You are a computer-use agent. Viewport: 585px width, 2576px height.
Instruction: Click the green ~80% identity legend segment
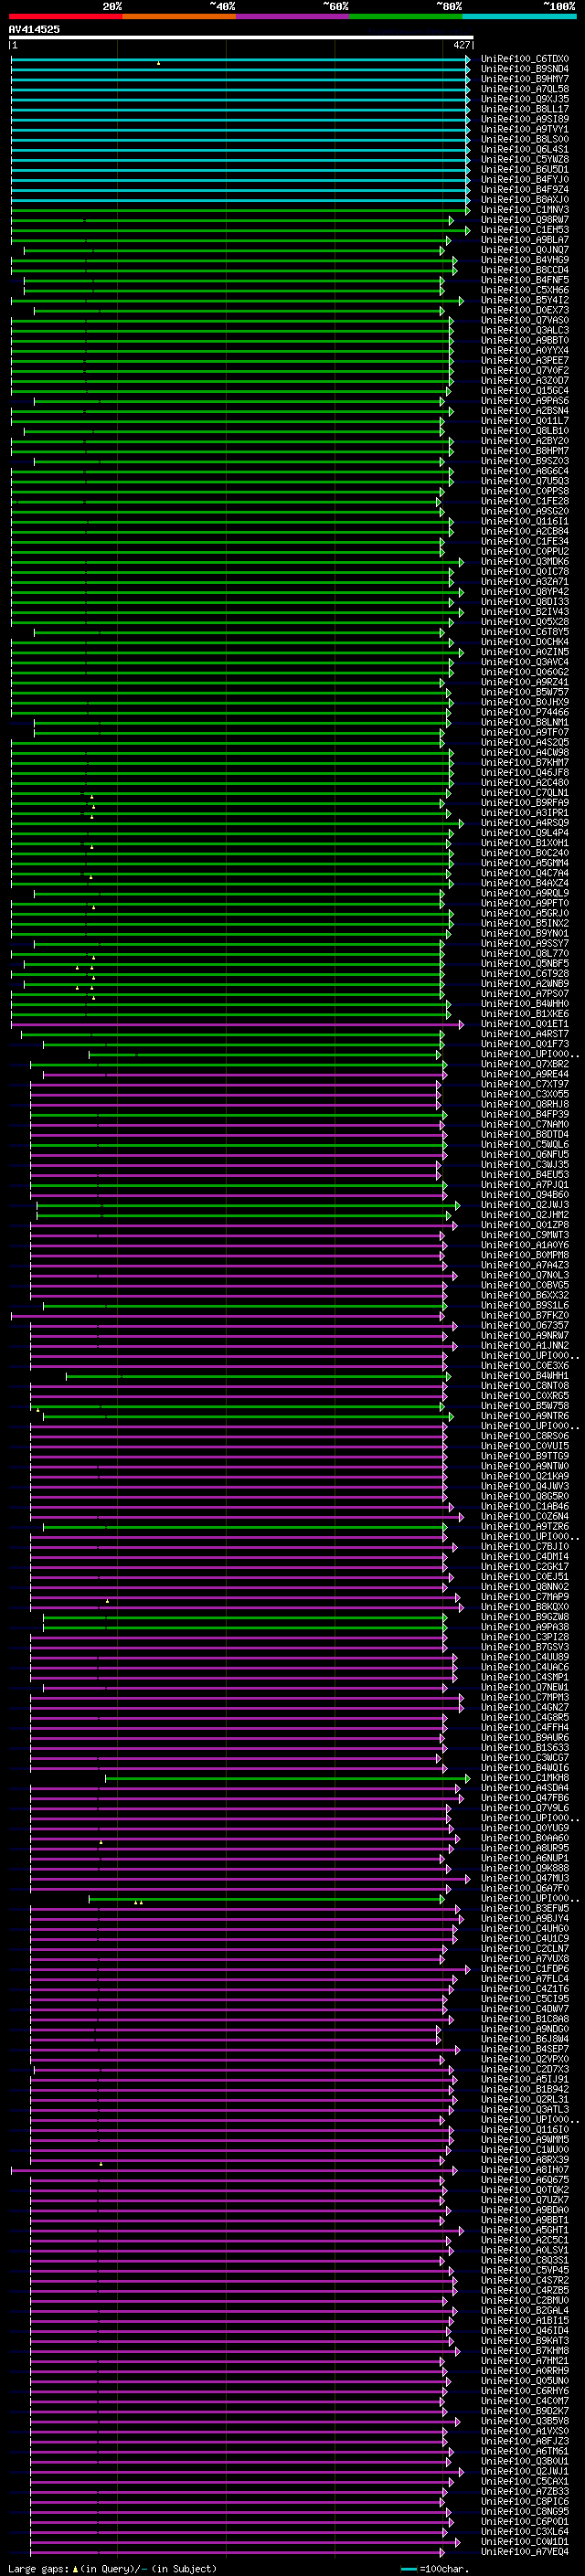tap(406, 16)
